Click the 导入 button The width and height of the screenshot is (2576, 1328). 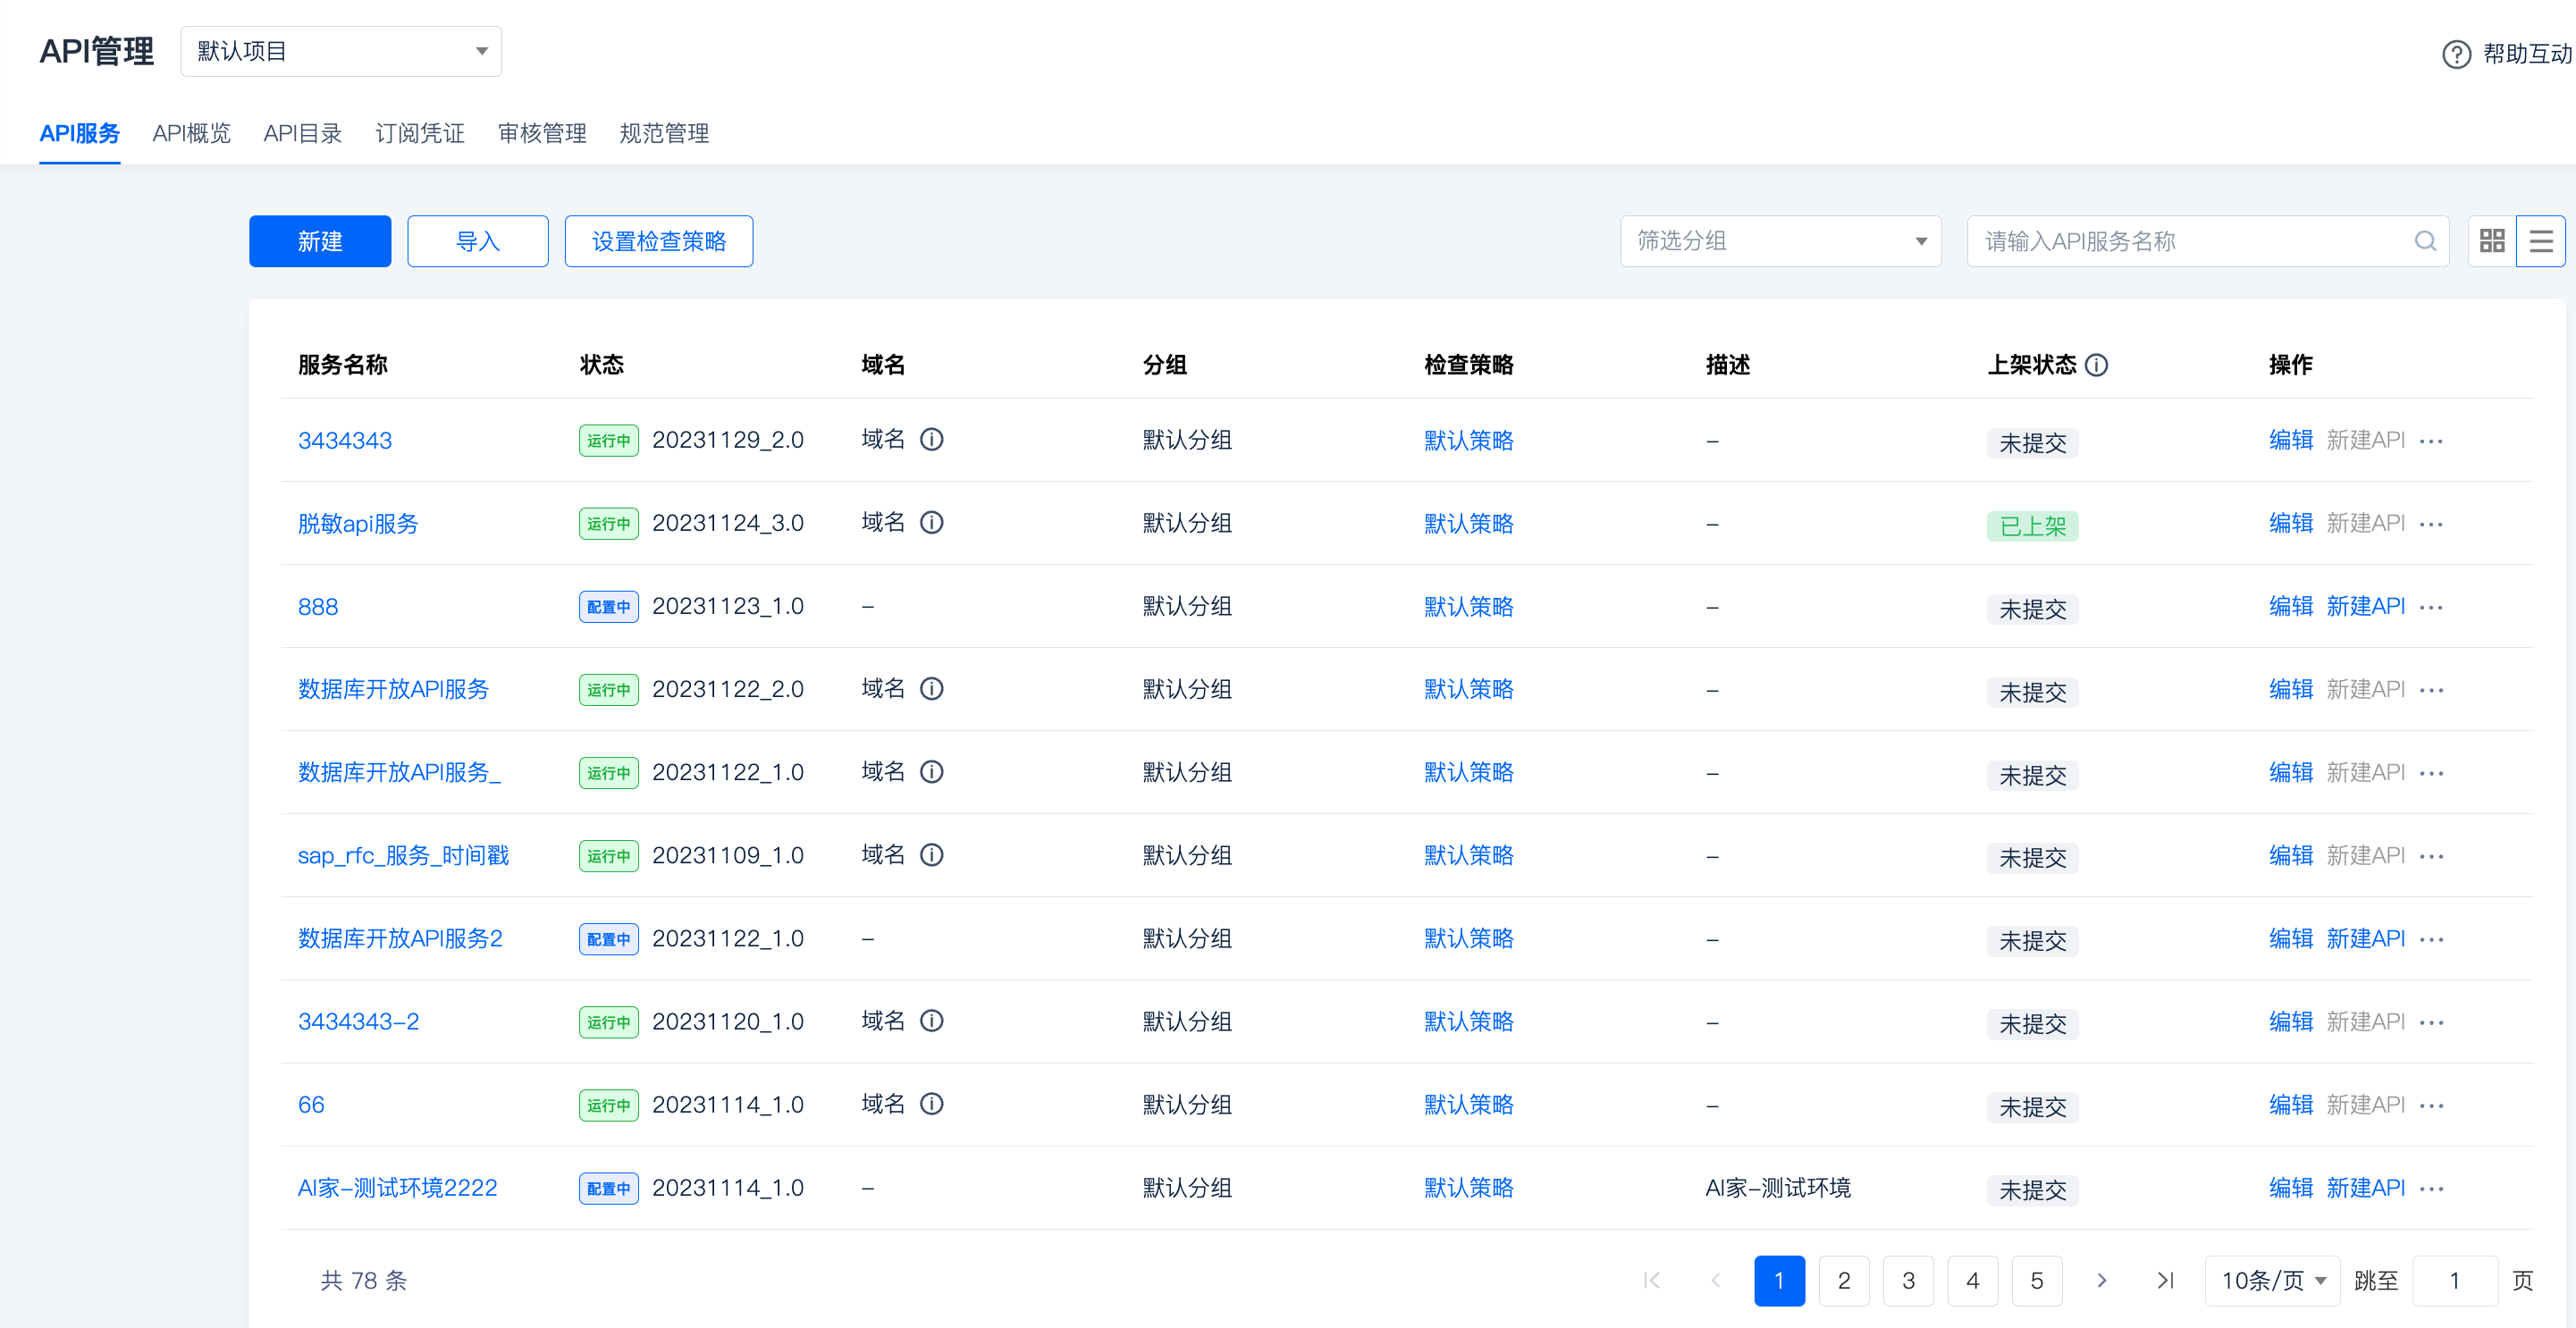click(x=478, y=241)
